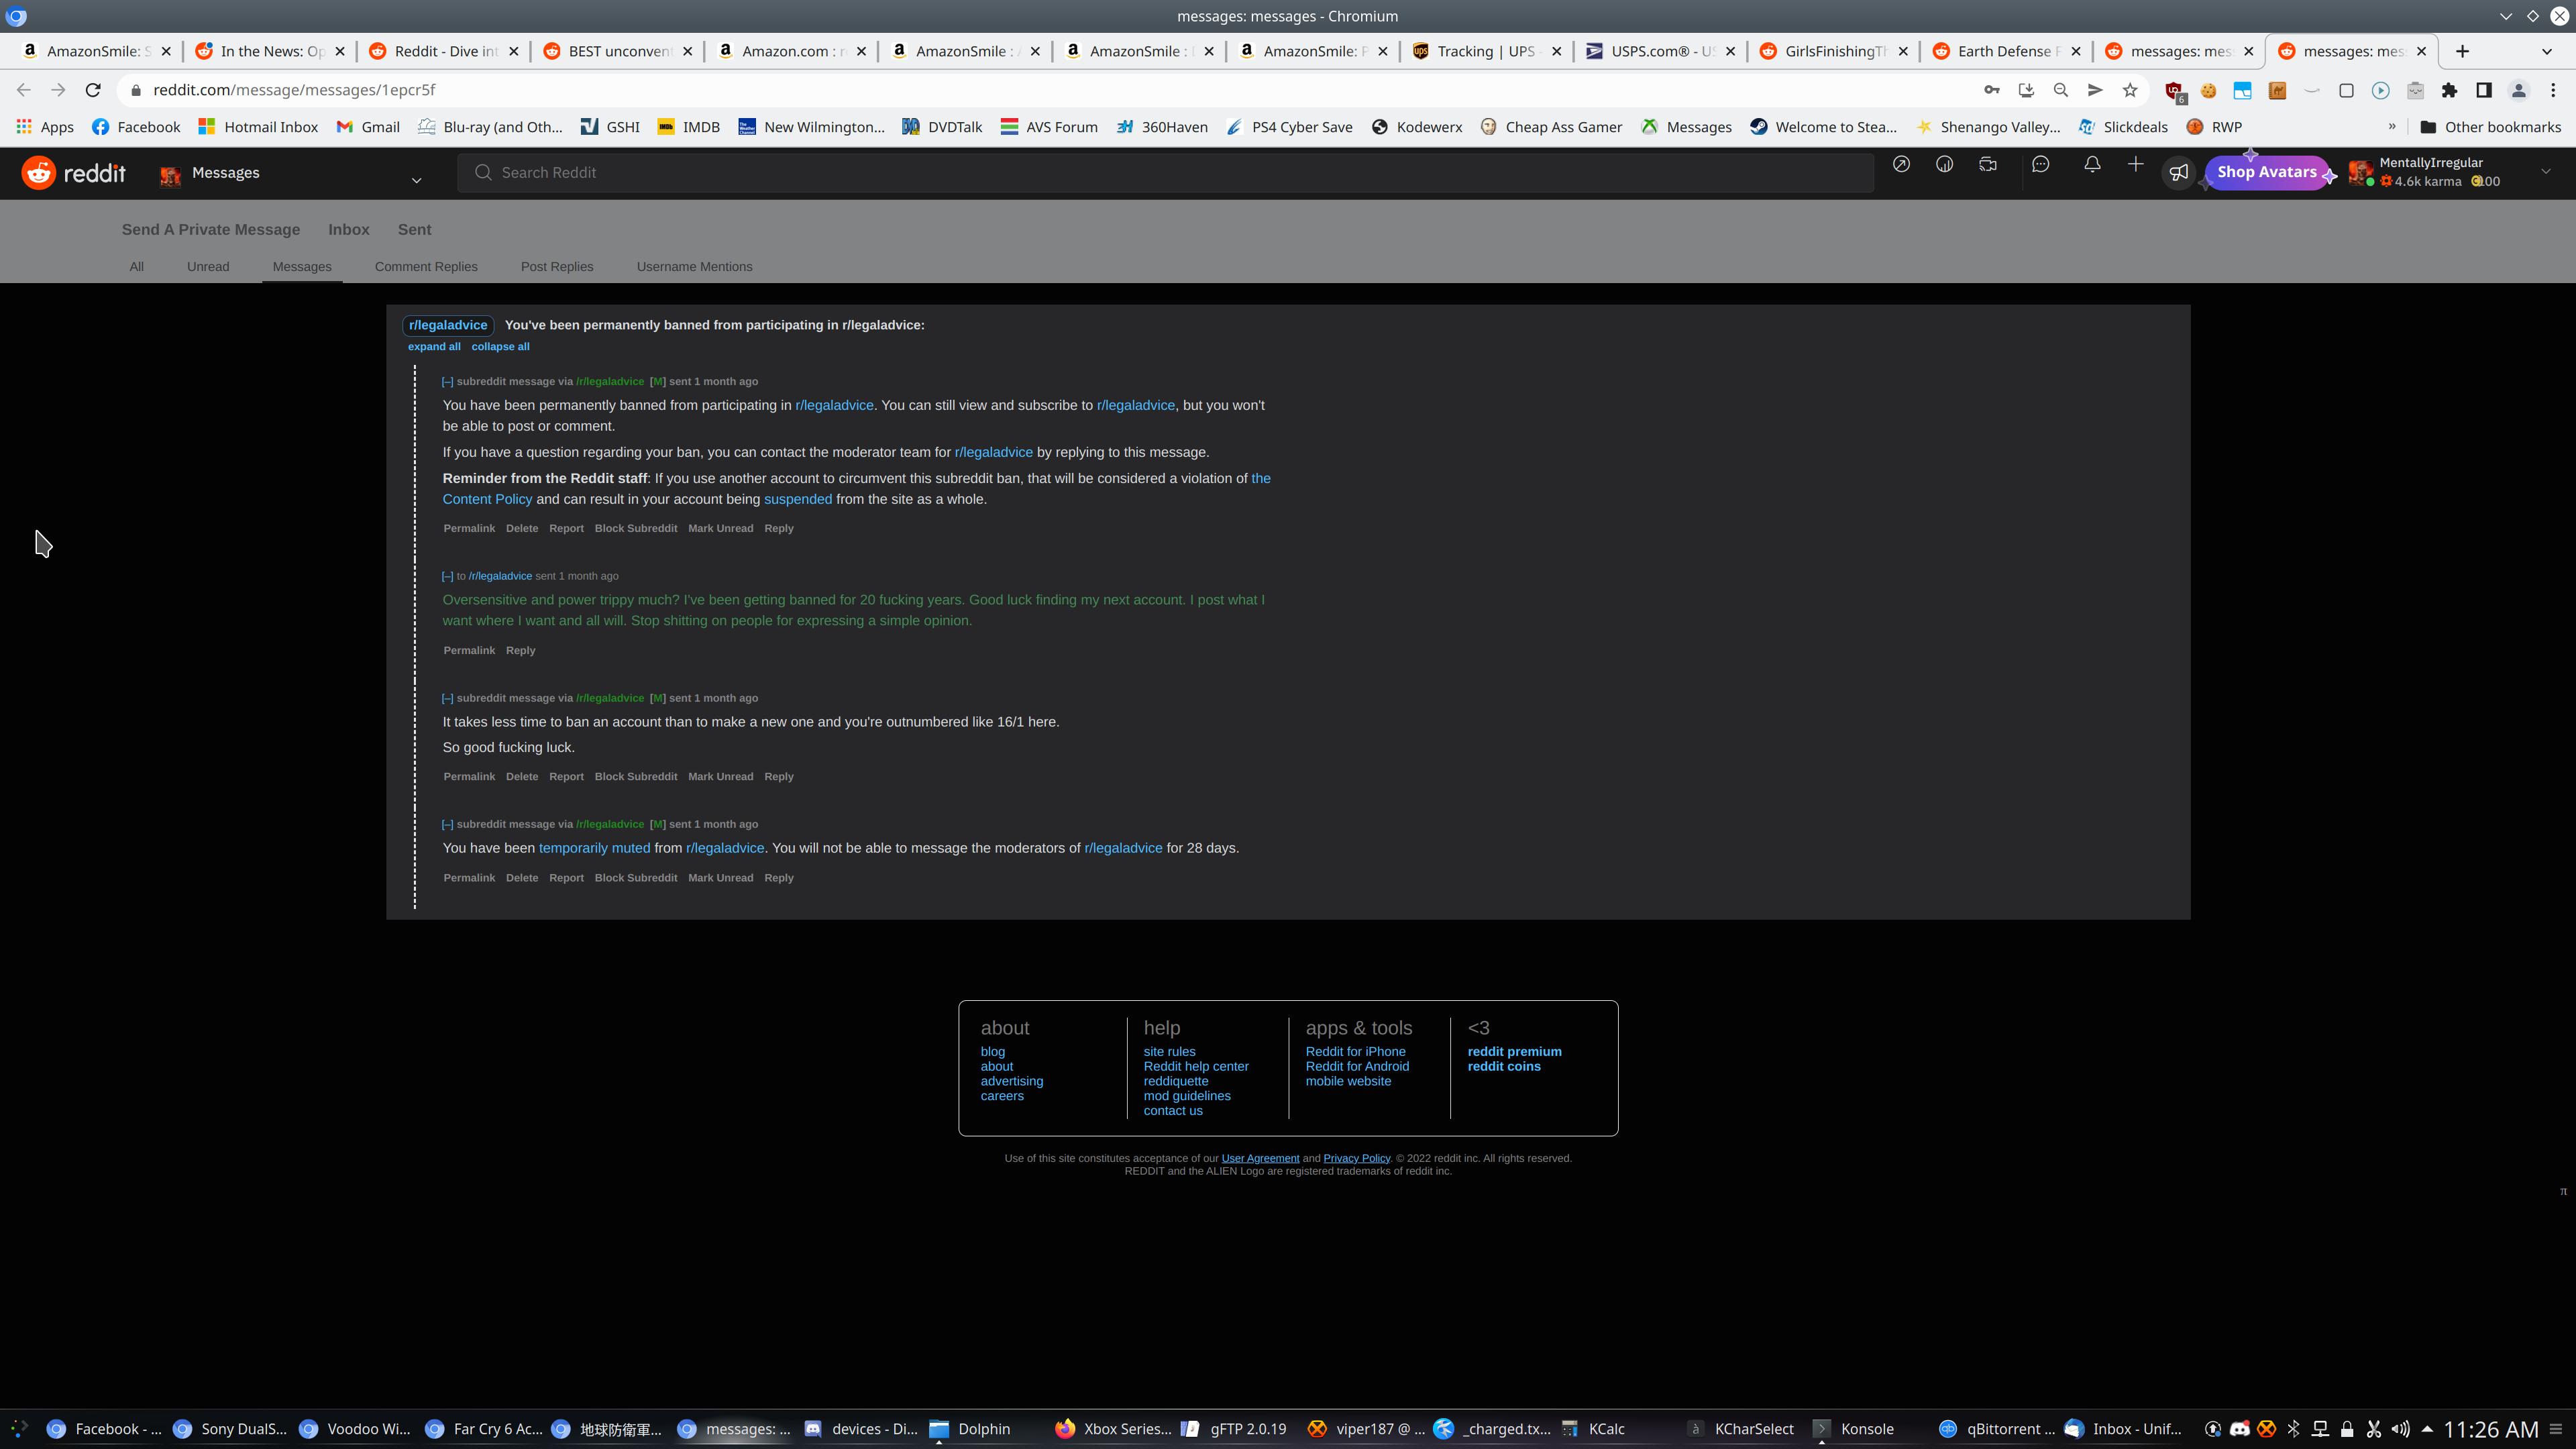Click the create post plus icon
This screenshot has width=2576, height=1449.
tap(2135, 165)
